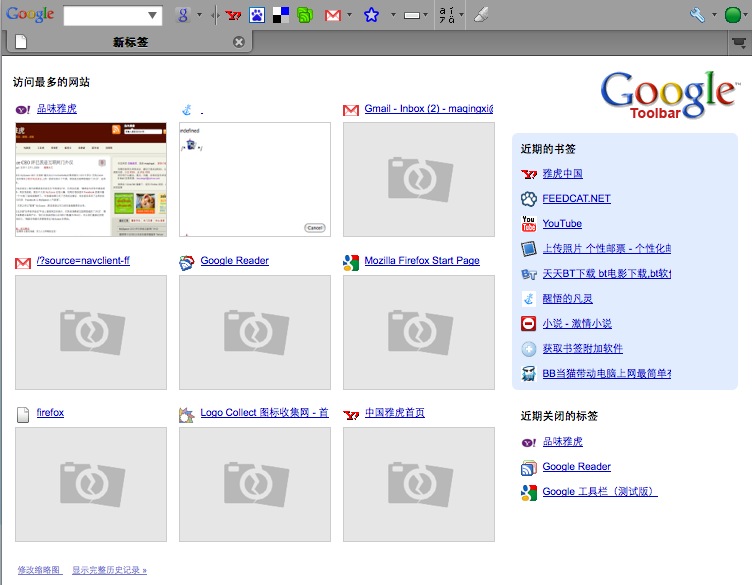Expand the wrench settings dropdown arrow
The width and height of the screenshot is (752, 585).
point(714,15)
